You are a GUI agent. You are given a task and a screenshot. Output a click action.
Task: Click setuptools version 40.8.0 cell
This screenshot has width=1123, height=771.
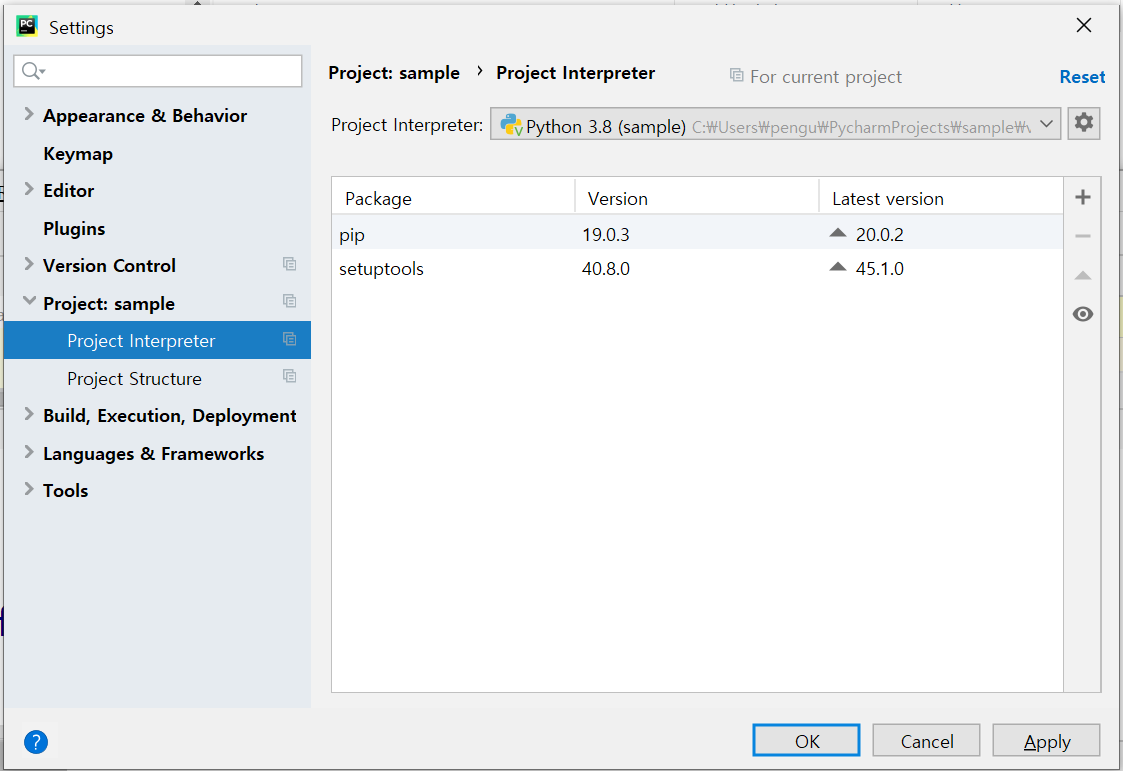(x=606, y=269)
